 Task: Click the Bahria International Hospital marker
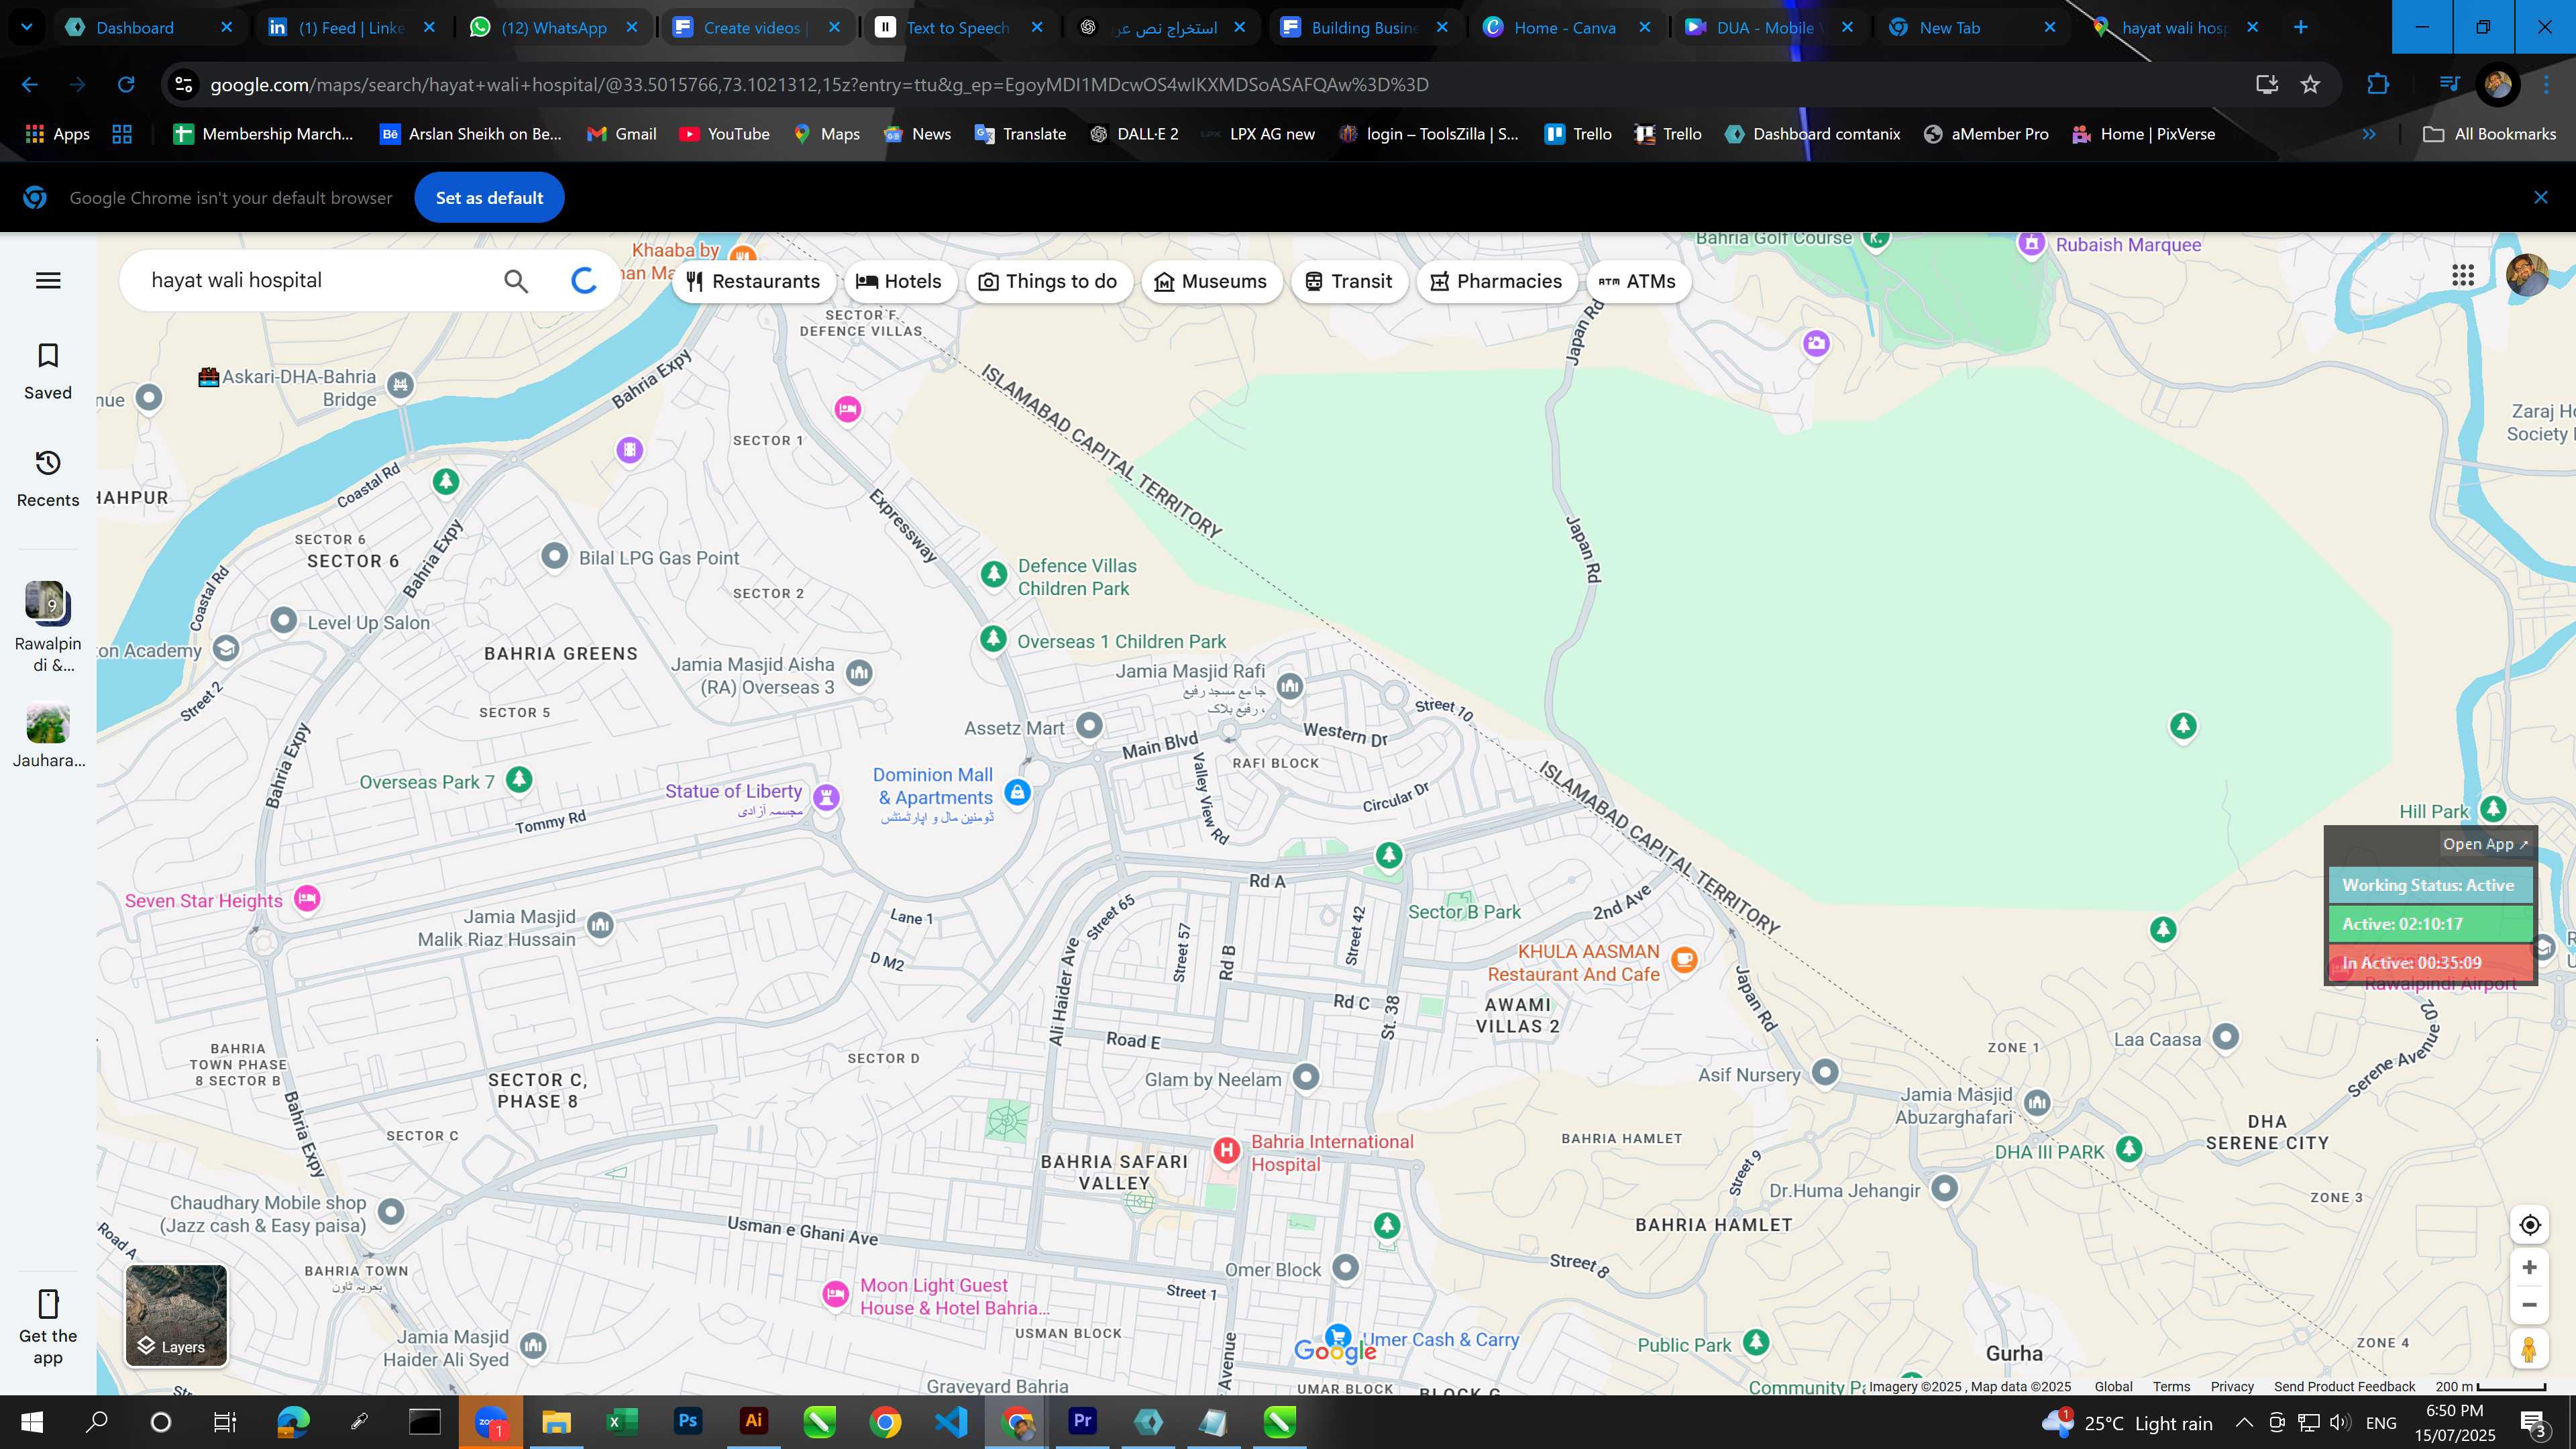click(x=1227, y=1151)
